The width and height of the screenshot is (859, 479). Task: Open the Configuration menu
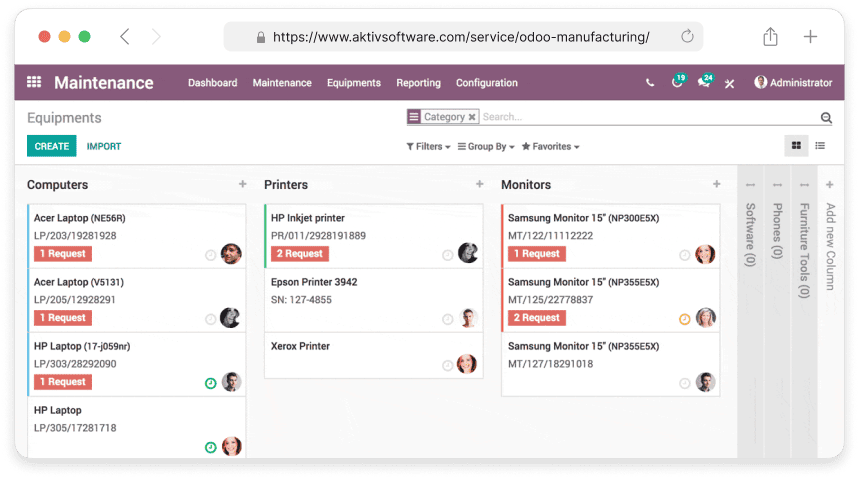pos(487,83)
